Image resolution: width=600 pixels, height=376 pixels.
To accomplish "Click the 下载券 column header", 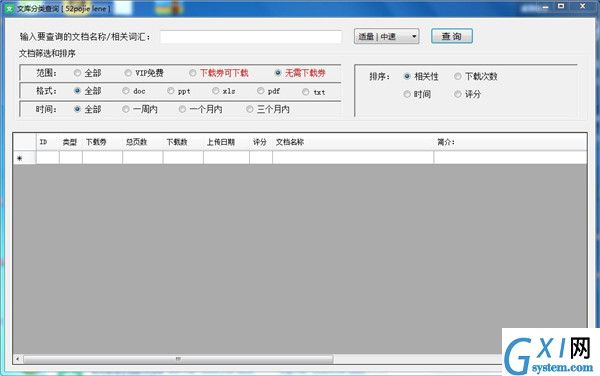I will pos(103,142).
